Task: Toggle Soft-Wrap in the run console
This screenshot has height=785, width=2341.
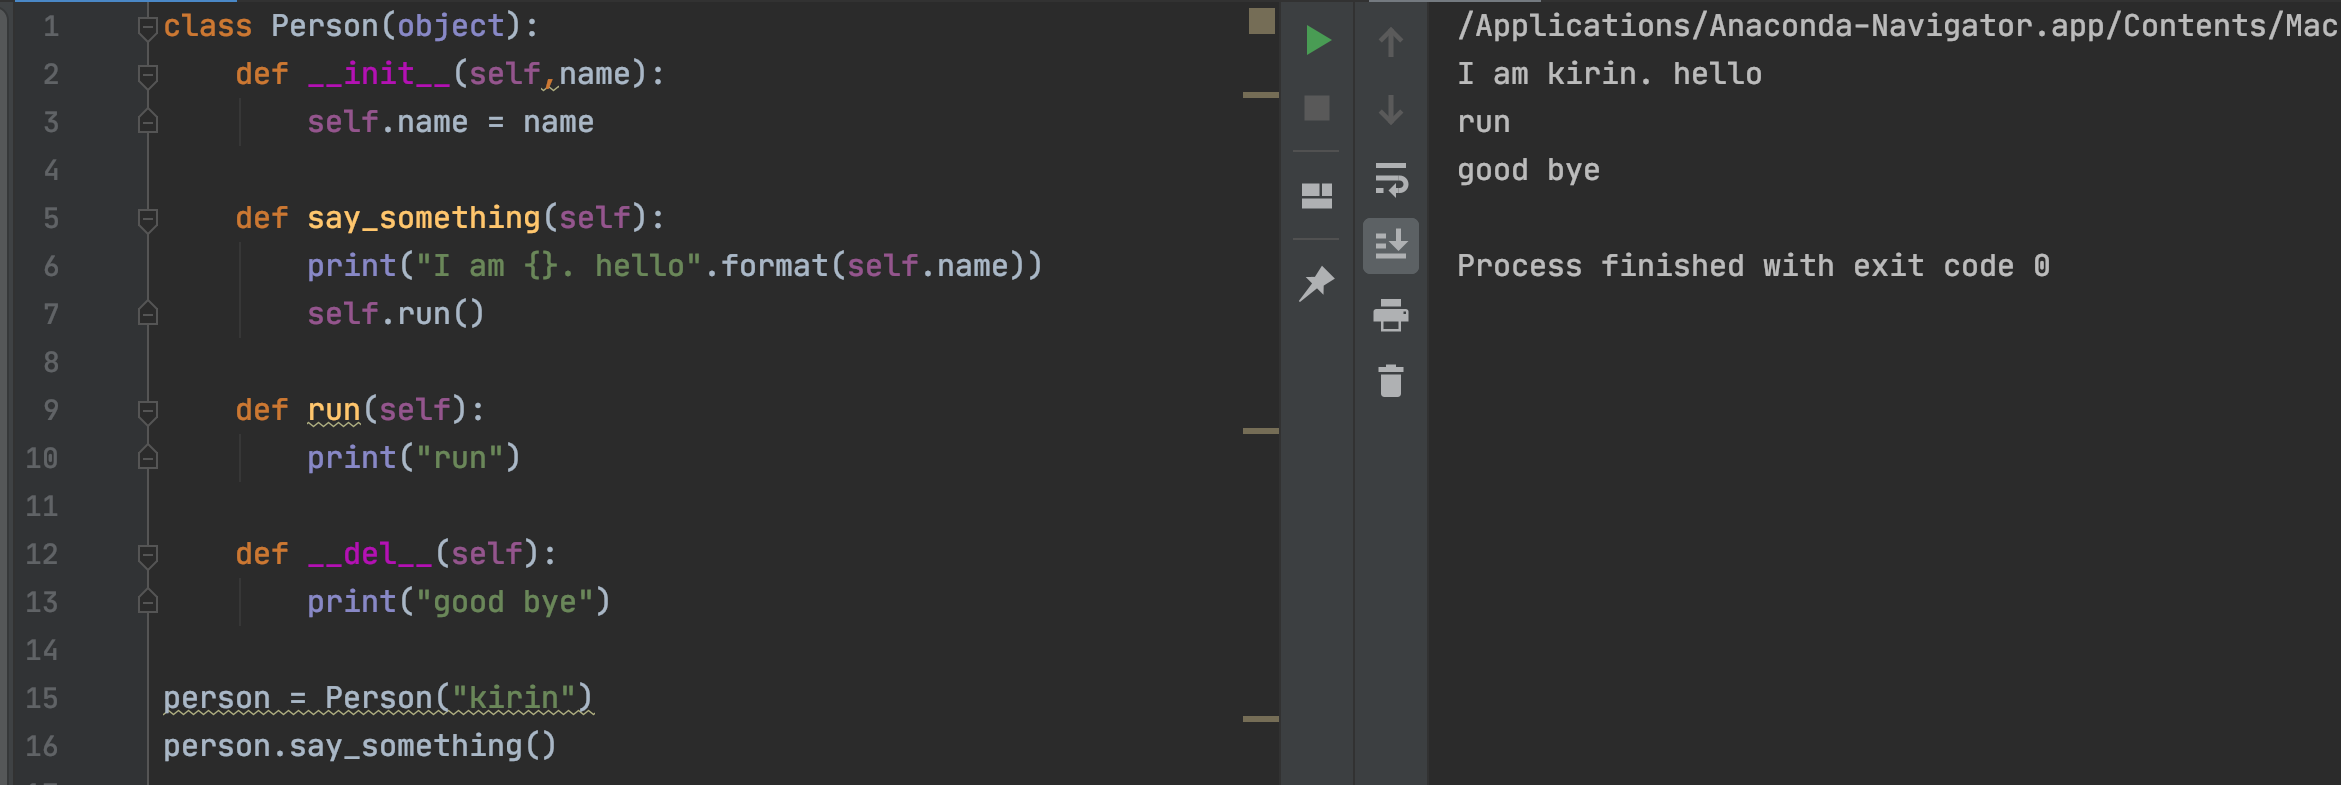Action: pyautogui.click(x=1391, y=179)
